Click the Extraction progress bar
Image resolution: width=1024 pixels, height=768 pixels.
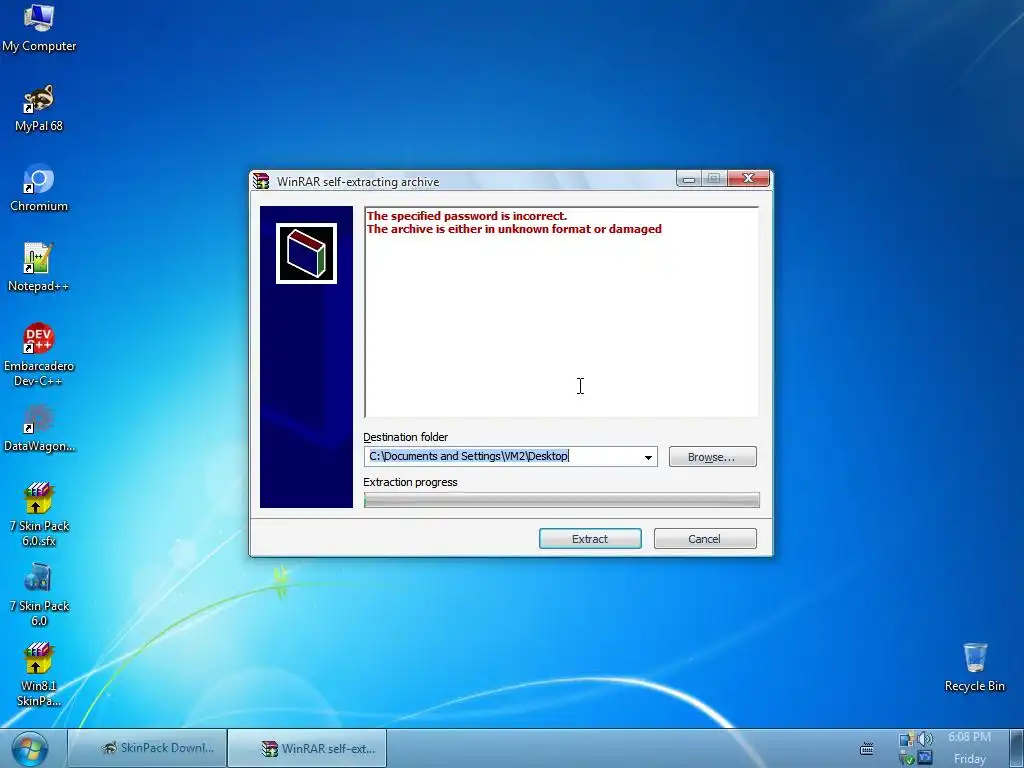562,500
